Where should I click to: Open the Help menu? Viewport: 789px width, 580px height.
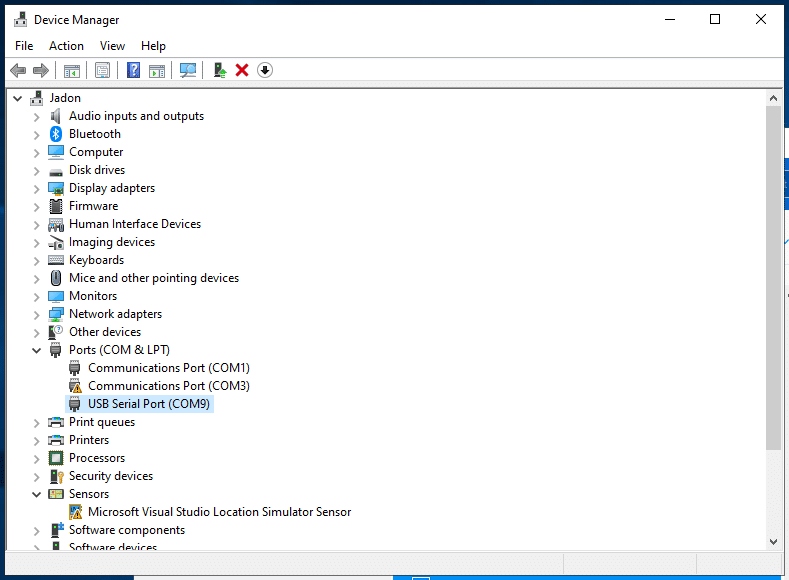tap(153, 46)
